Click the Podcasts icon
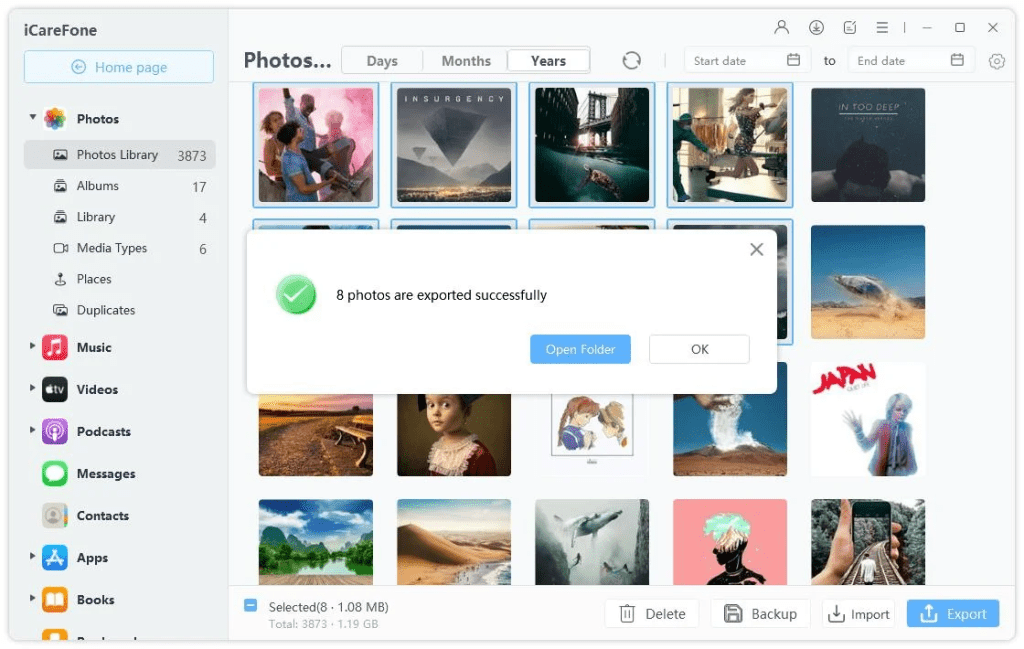1024x649 pixels. tap(55, 432)
